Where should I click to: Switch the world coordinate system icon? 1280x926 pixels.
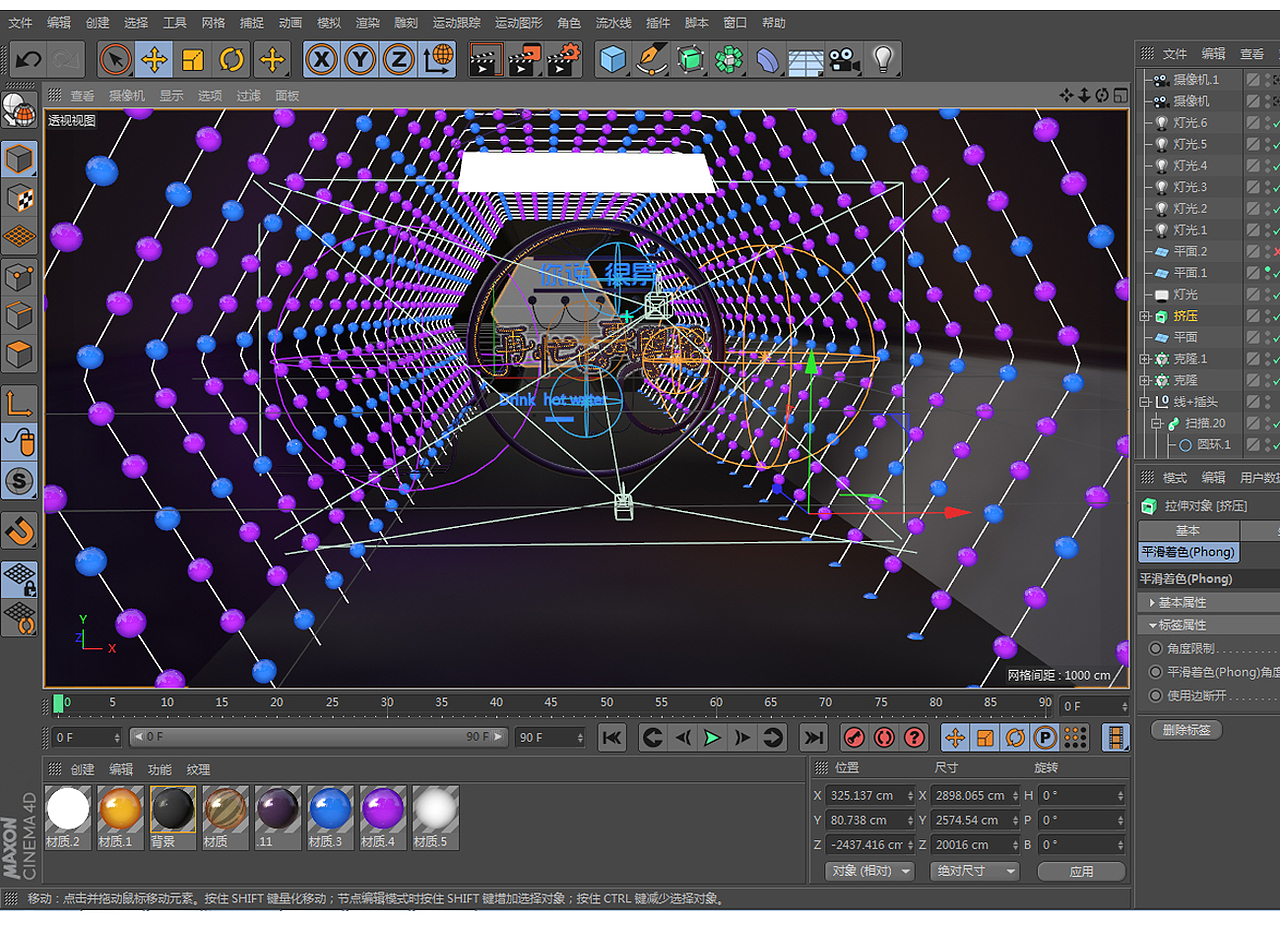coord(437,60)
